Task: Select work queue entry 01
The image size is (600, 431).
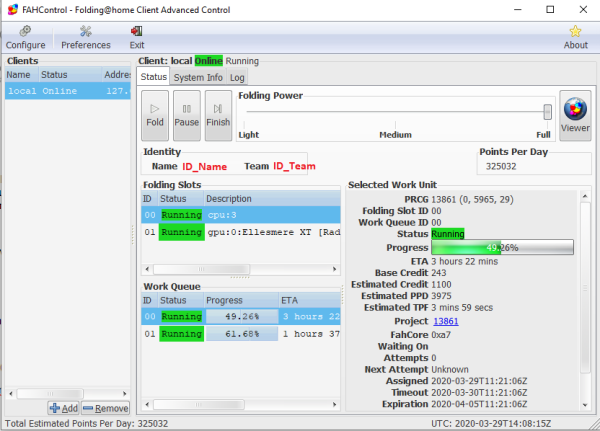Action: coord(240,333)
